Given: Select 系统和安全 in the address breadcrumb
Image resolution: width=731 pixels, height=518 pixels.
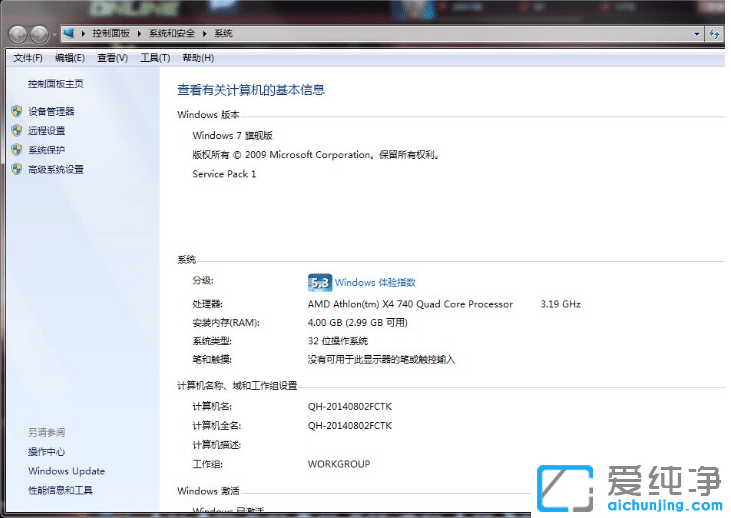Looking at the screenshot, I should point(172,33).
